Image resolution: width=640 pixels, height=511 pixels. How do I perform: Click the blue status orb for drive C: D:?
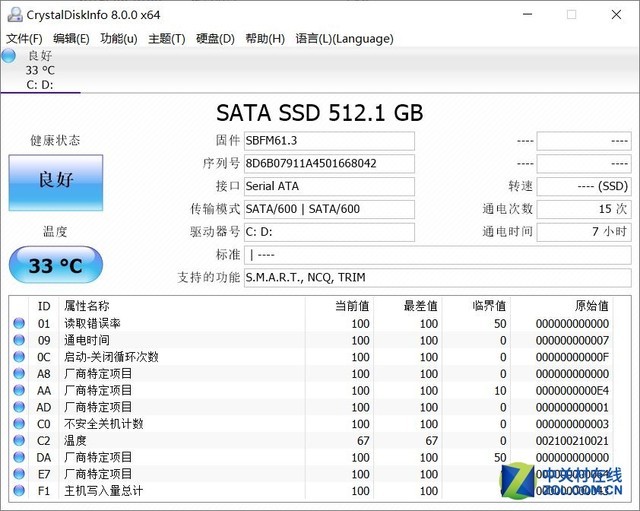9,56
